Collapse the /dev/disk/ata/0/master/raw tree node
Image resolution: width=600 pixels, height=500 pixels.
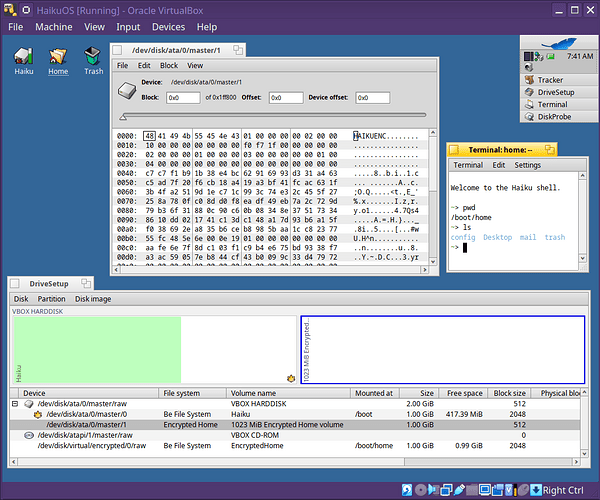pyautogui.click(x=15, y=404)
